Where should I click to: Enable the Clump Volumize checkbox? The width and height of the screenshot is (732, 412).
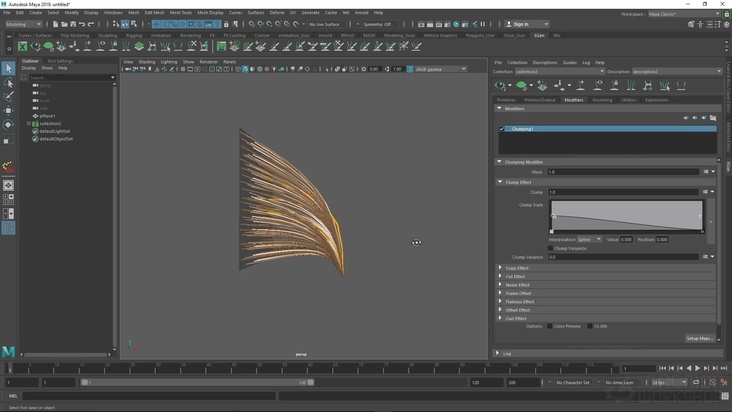point(550,248)
